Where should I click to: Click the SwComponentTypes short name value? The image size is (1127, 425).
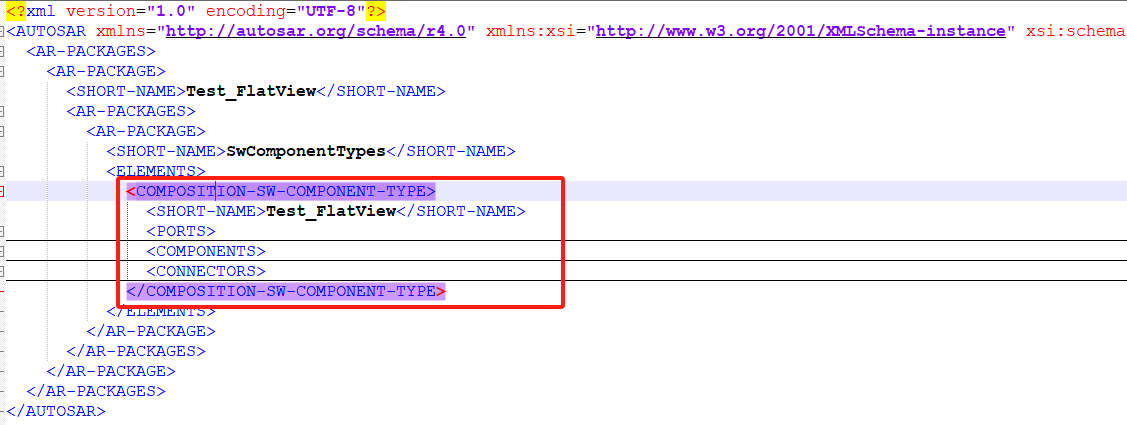(306, 152)
